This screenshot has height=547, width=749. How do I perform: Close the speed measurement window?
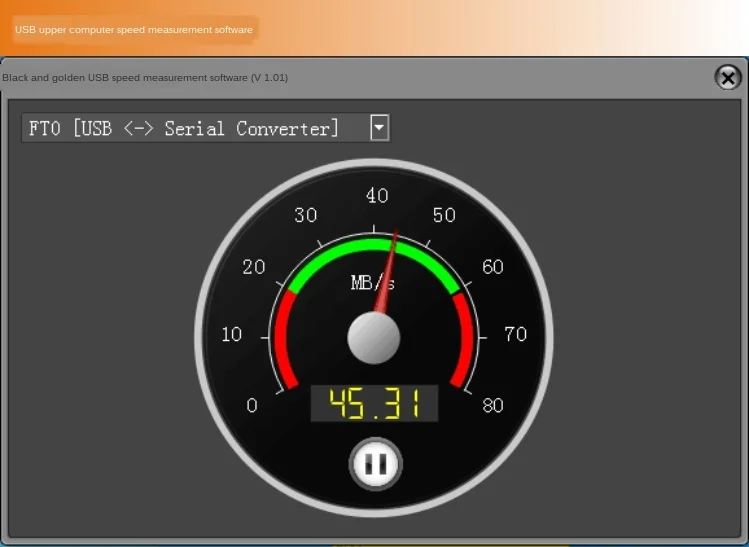pyautogui.click(x=728, y=77)
